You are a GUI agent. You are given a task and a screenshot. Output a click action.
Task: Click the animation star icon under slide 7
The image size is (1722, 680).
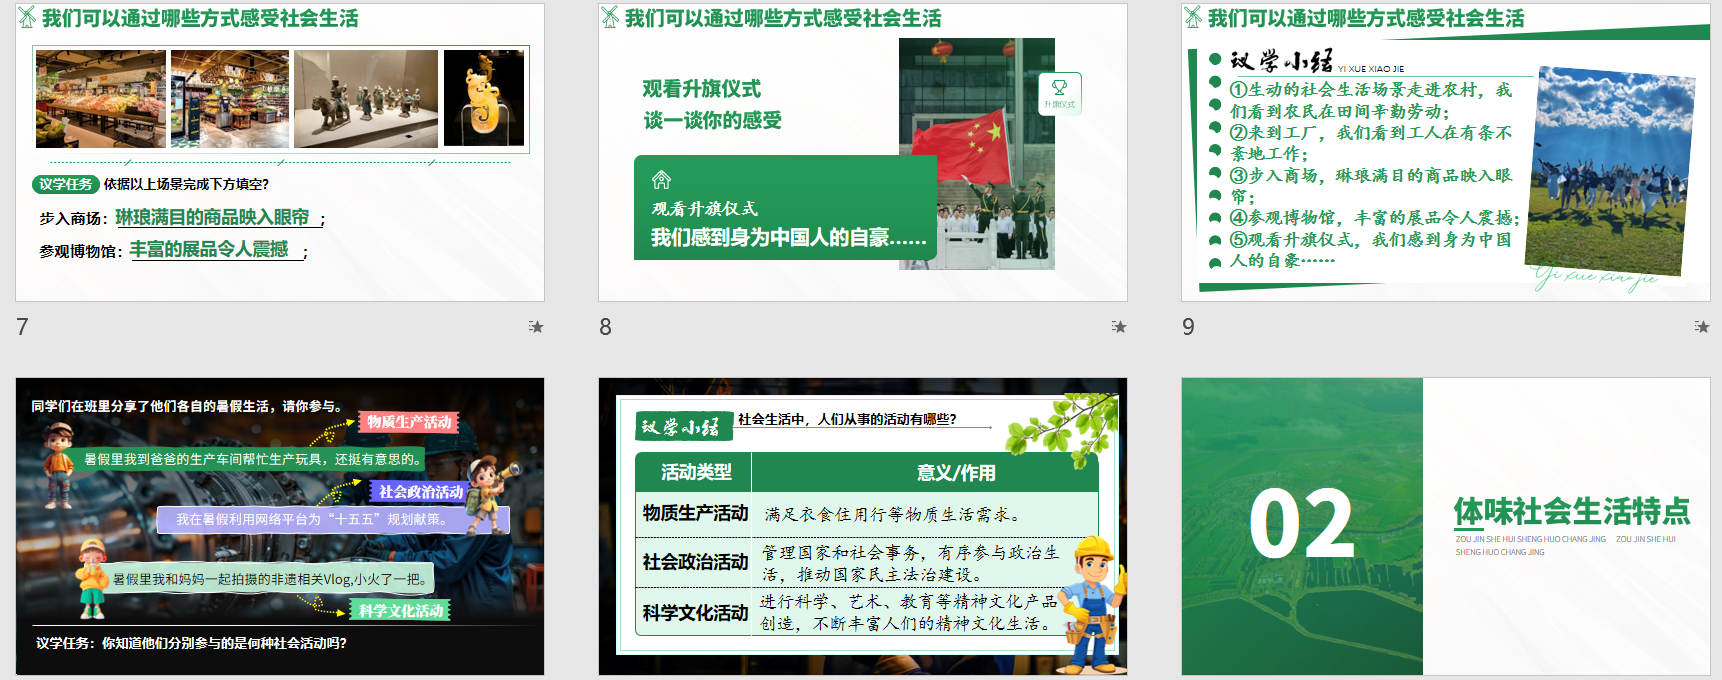click(536, 327)
